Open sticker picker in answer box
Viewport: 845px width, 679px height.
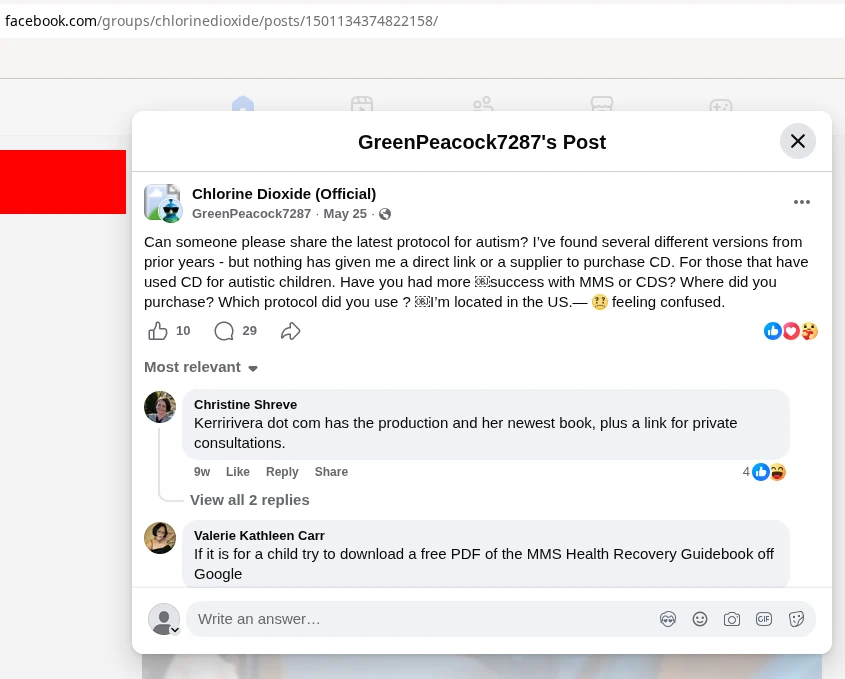[x=796, y=619]
